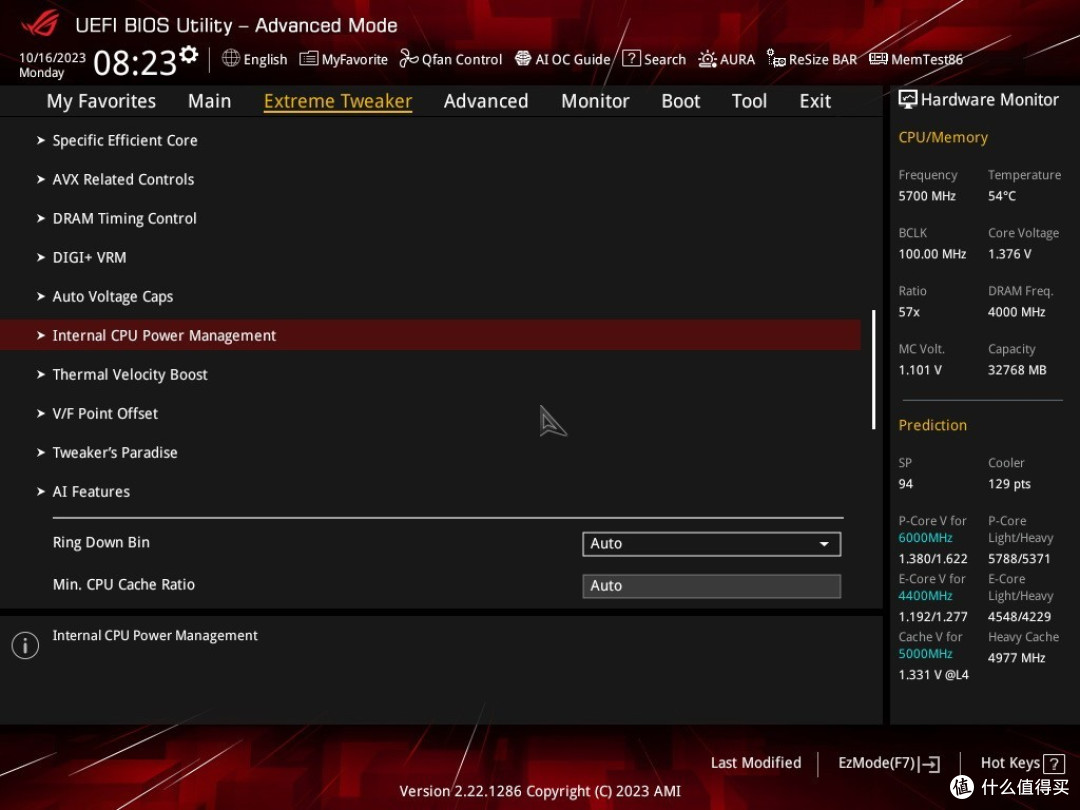Click Min. CPU Cache Ratio label

click(124, 585)
